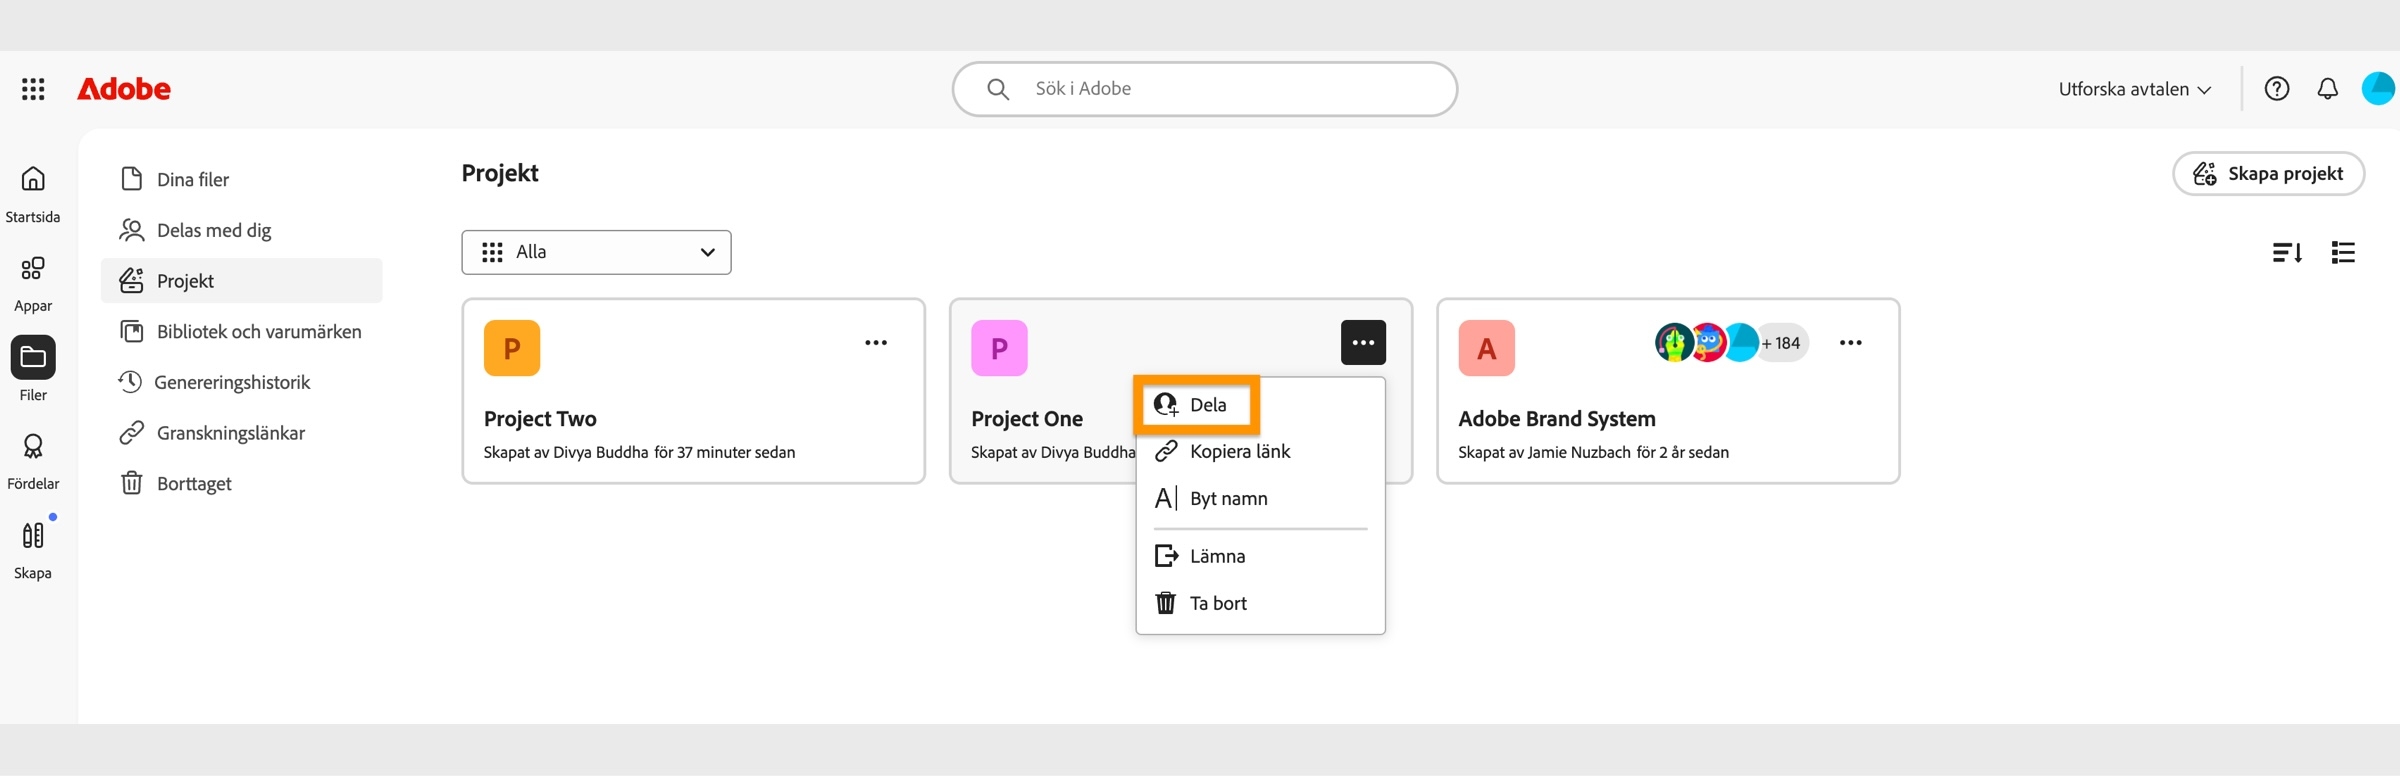Expand the Utforska avtalen dropdown
Viewport: 2400px width, 776px height.
tap(2135, 88)
